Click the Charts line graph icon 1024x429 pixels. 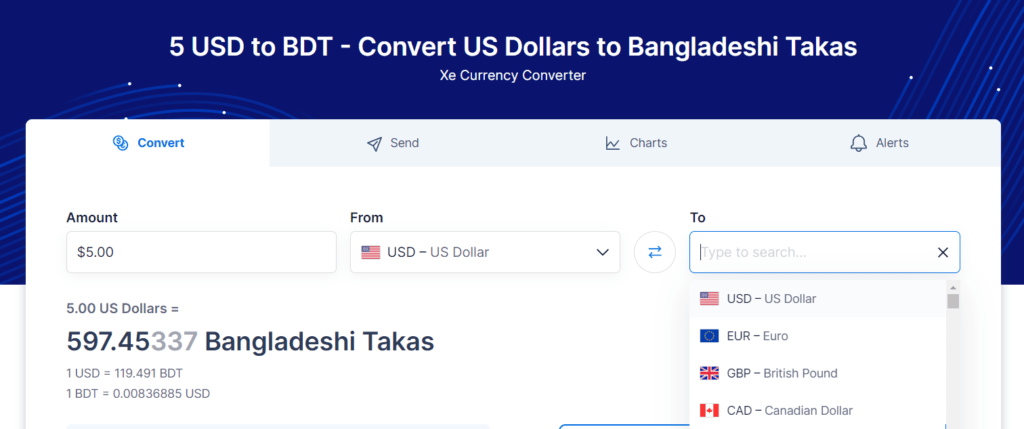click(x=613, y=143)
